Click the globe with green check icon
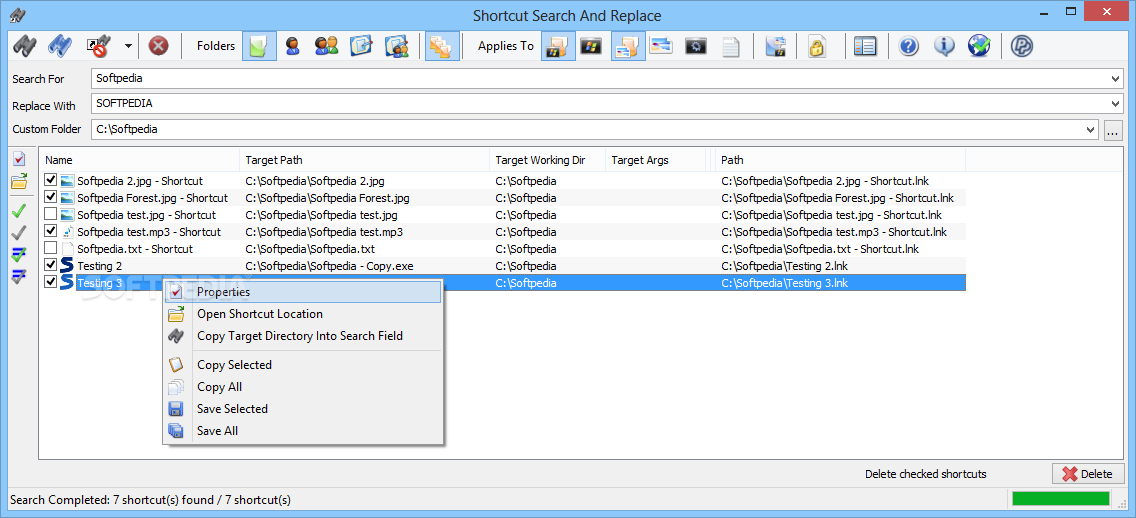Screen dimensions: 1136x518 (x=979, y=46)
